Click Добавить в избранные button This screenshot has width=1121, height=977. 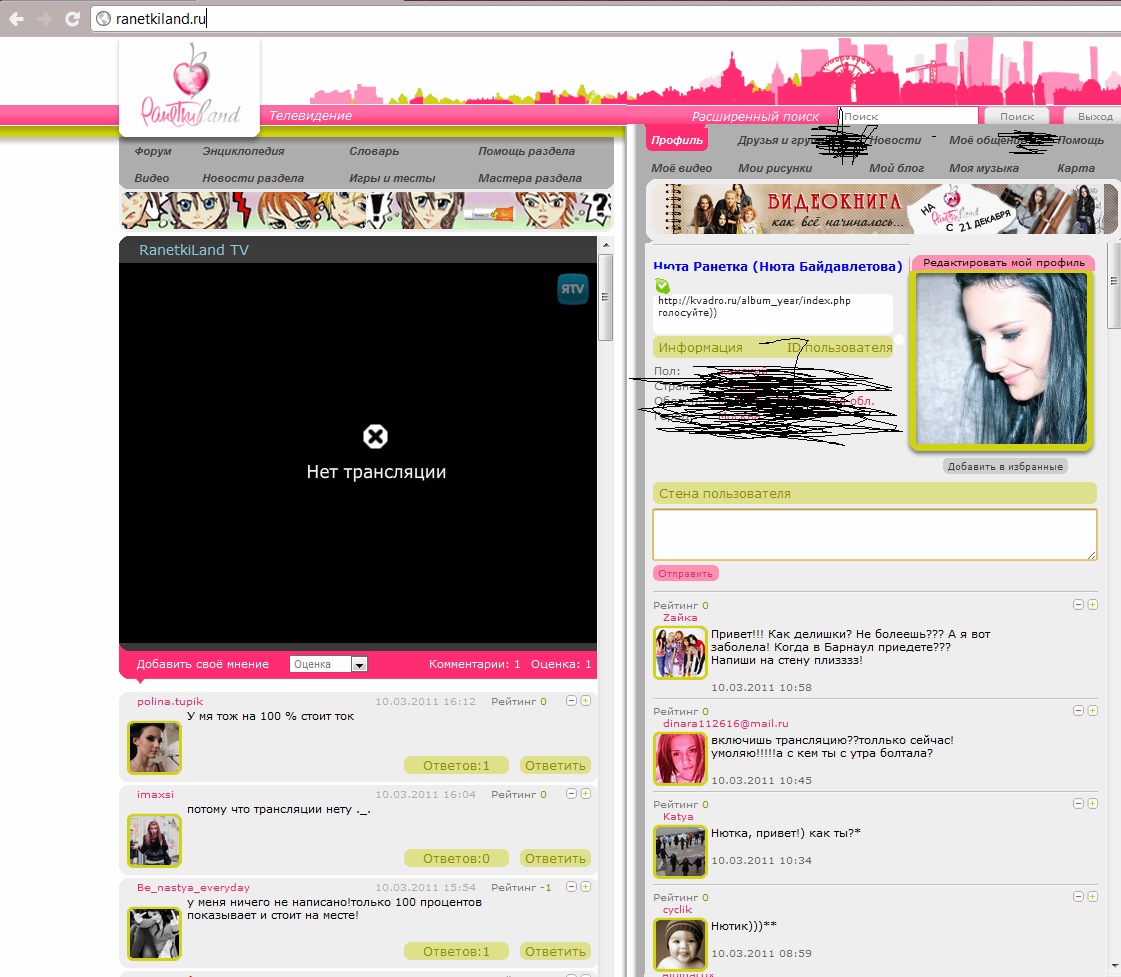[x=1005, y=467]
